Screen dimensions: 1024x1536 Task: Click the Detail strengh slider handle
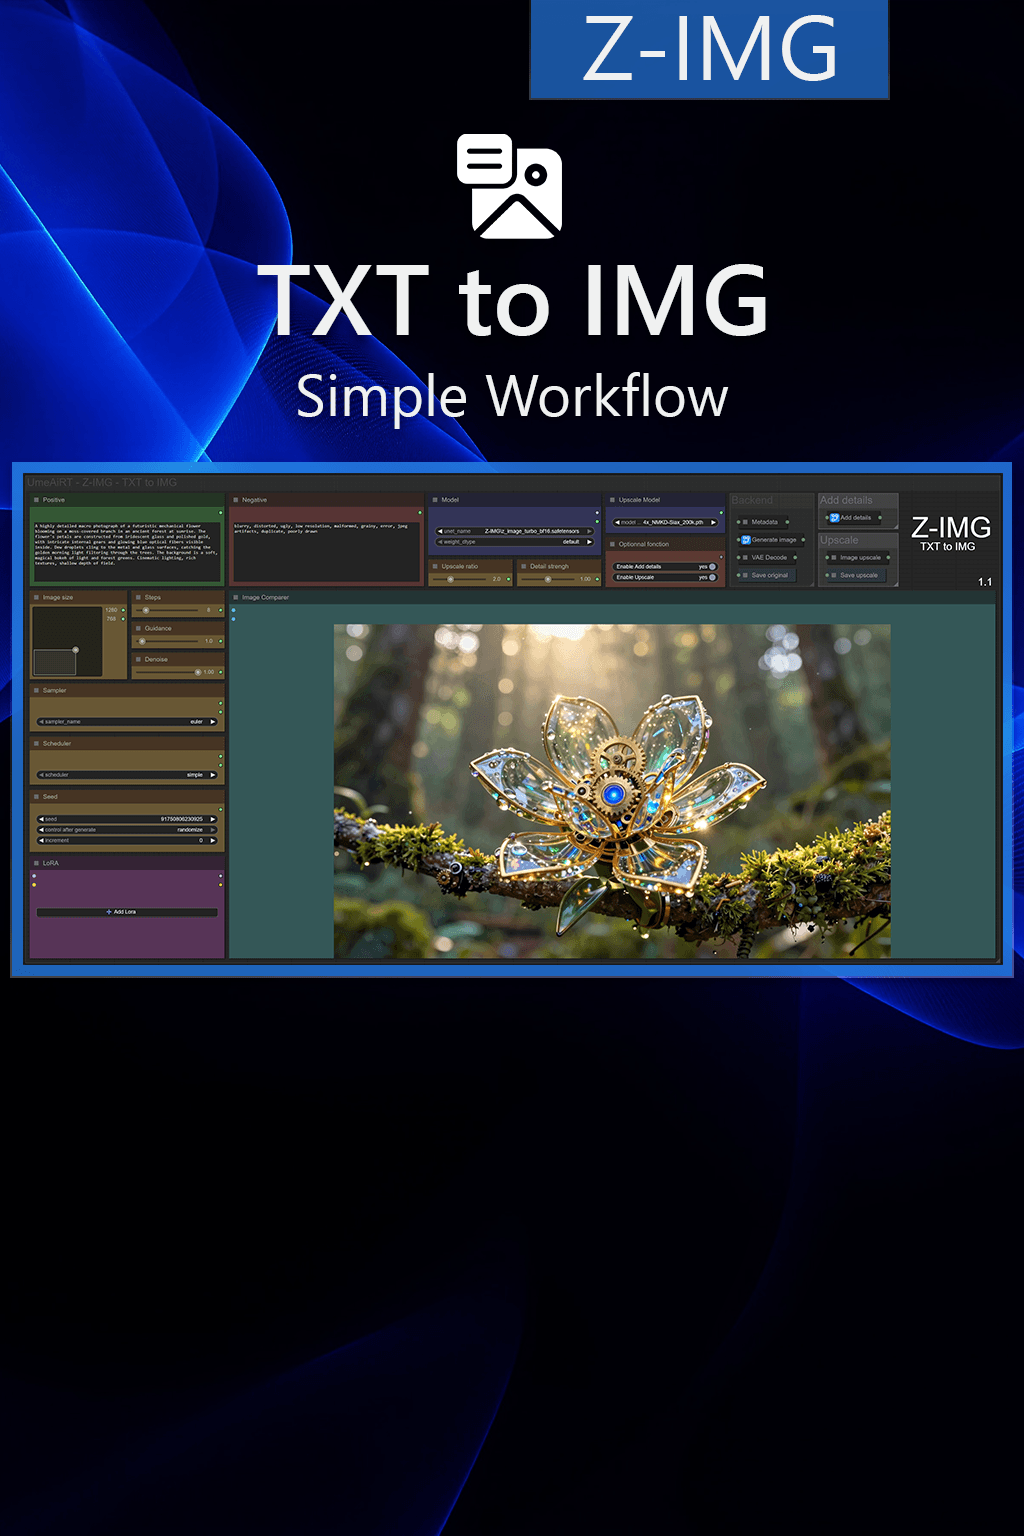[548, 579]
